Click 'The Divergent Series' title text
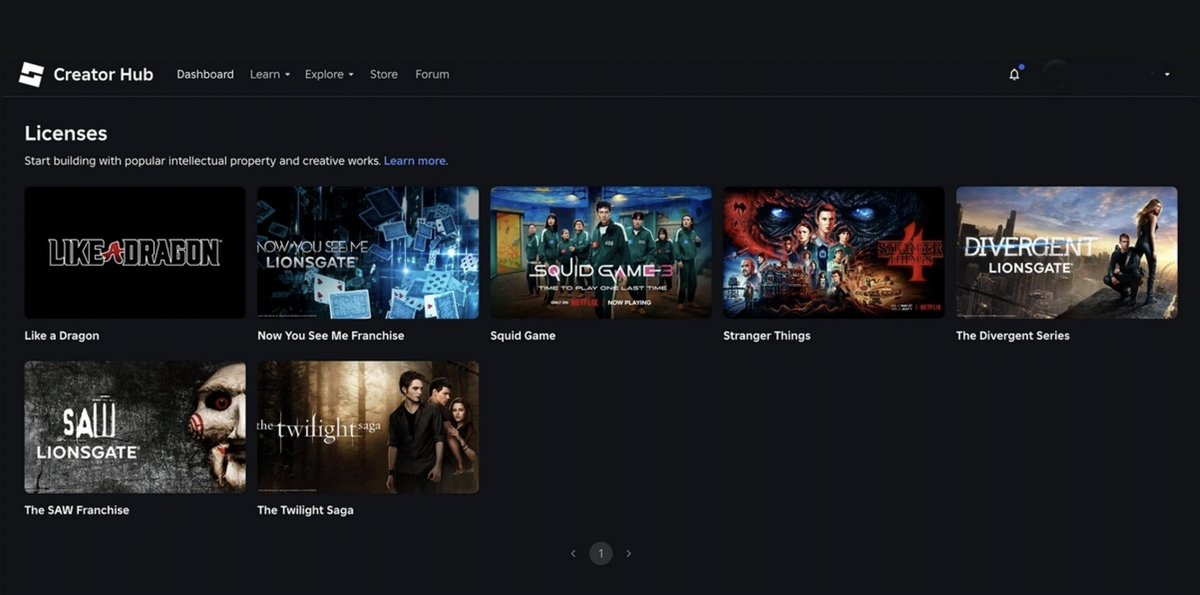Viewport: 1200px width, 595px height. tap(1013, 336)
